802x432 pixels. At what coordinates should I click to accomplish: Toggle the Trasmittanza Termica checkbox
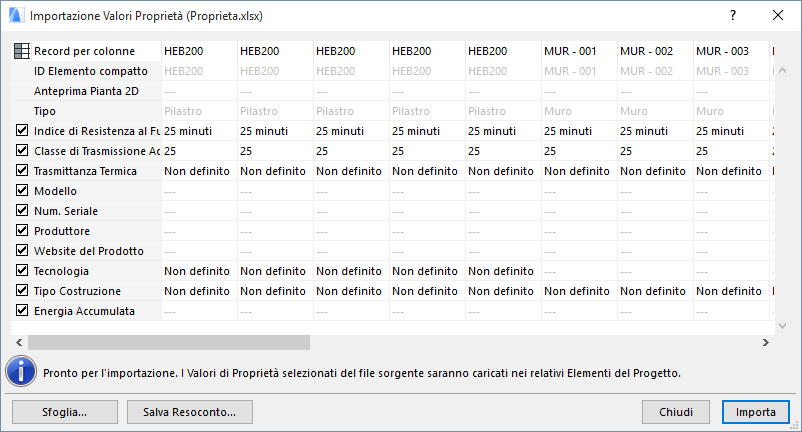tap(22, 171)
